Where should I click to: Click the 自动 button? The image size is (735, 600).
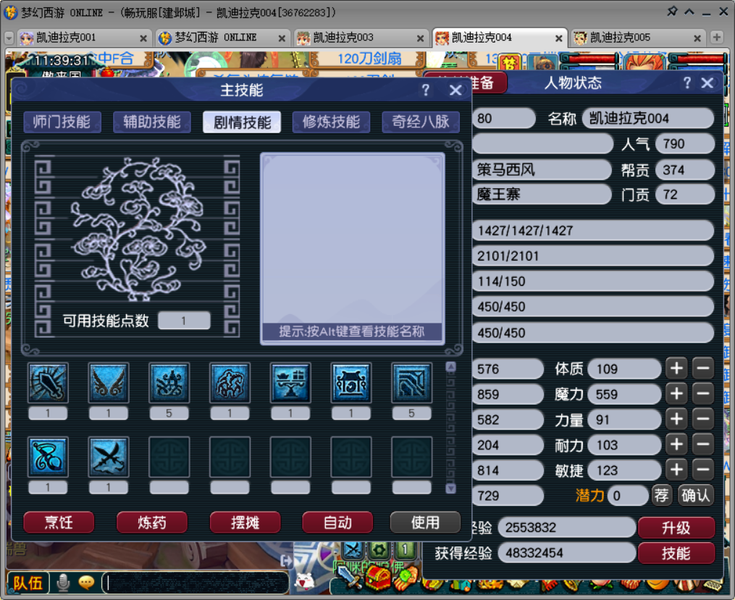(338, 522)
